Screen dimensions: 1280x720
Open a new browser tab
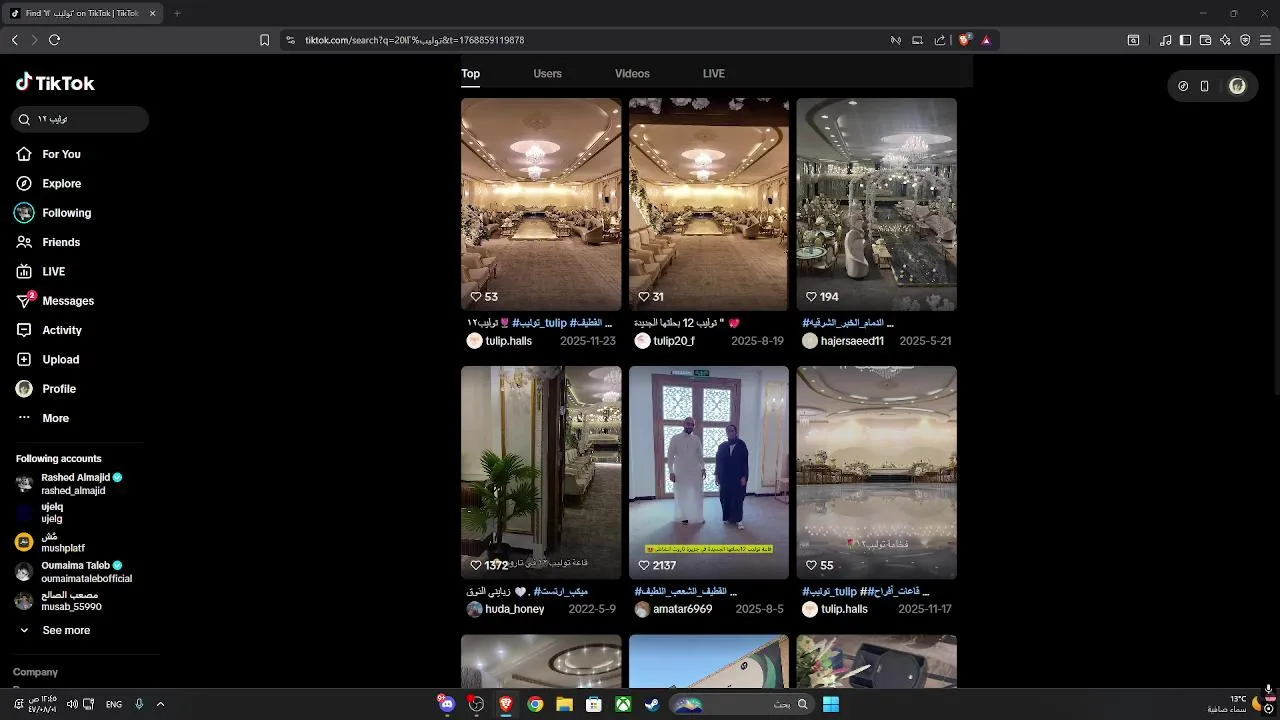[x=177, y=13]
